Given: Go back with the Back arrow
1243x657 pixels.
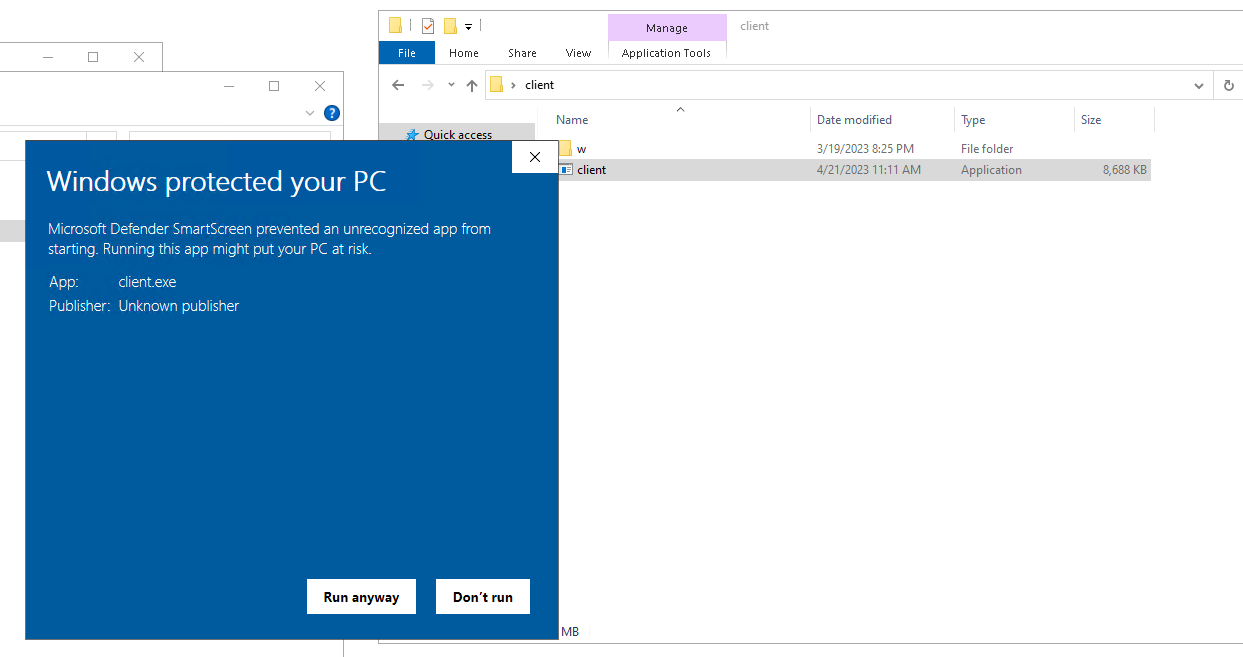Looking at the screenshot, I should 398,85.
